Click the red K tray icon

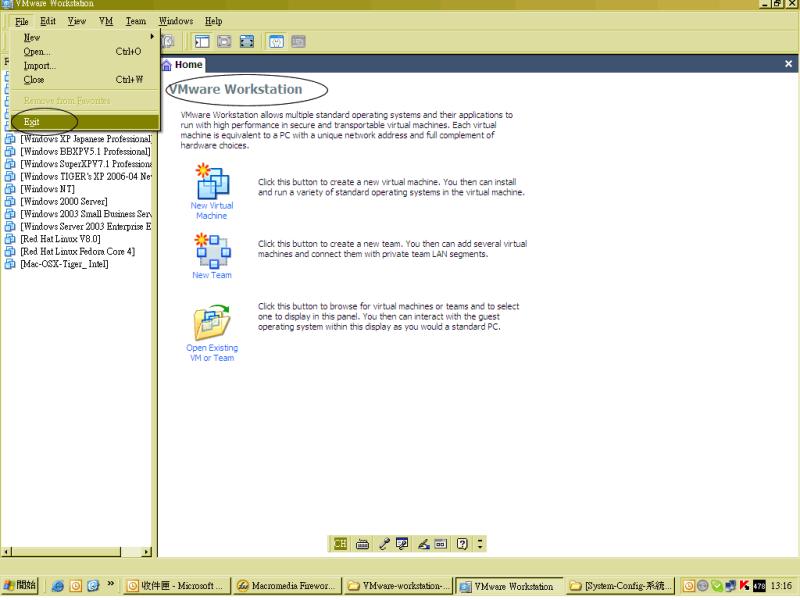point(744,586)
